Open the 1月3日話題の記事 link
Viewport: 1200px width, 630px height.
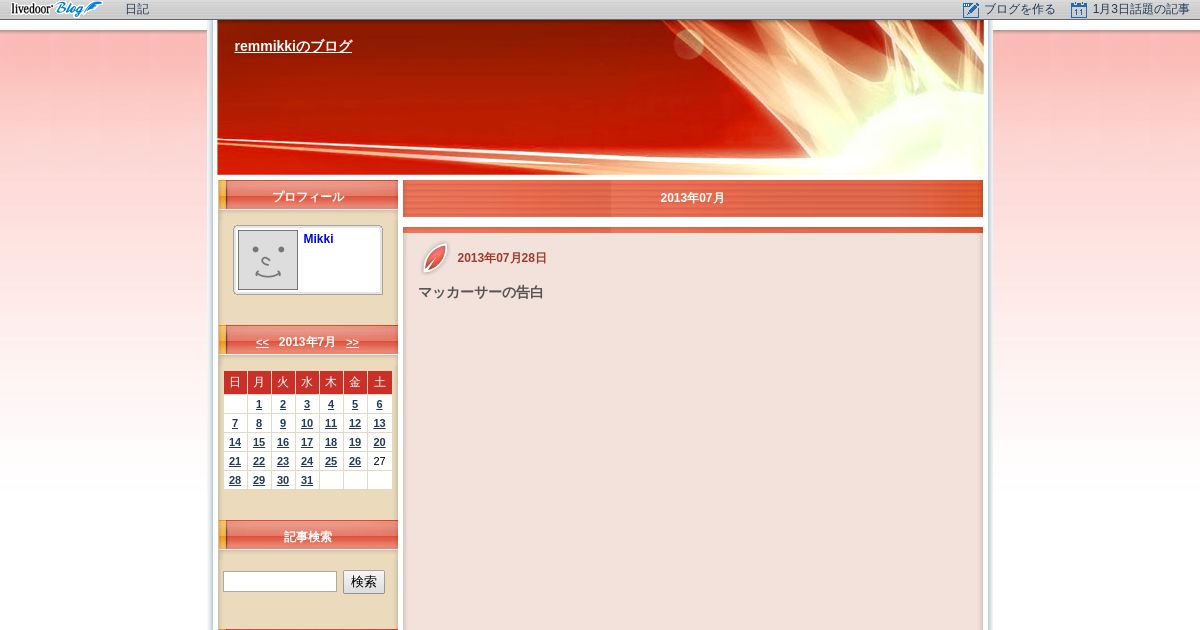coord(1141,9)
